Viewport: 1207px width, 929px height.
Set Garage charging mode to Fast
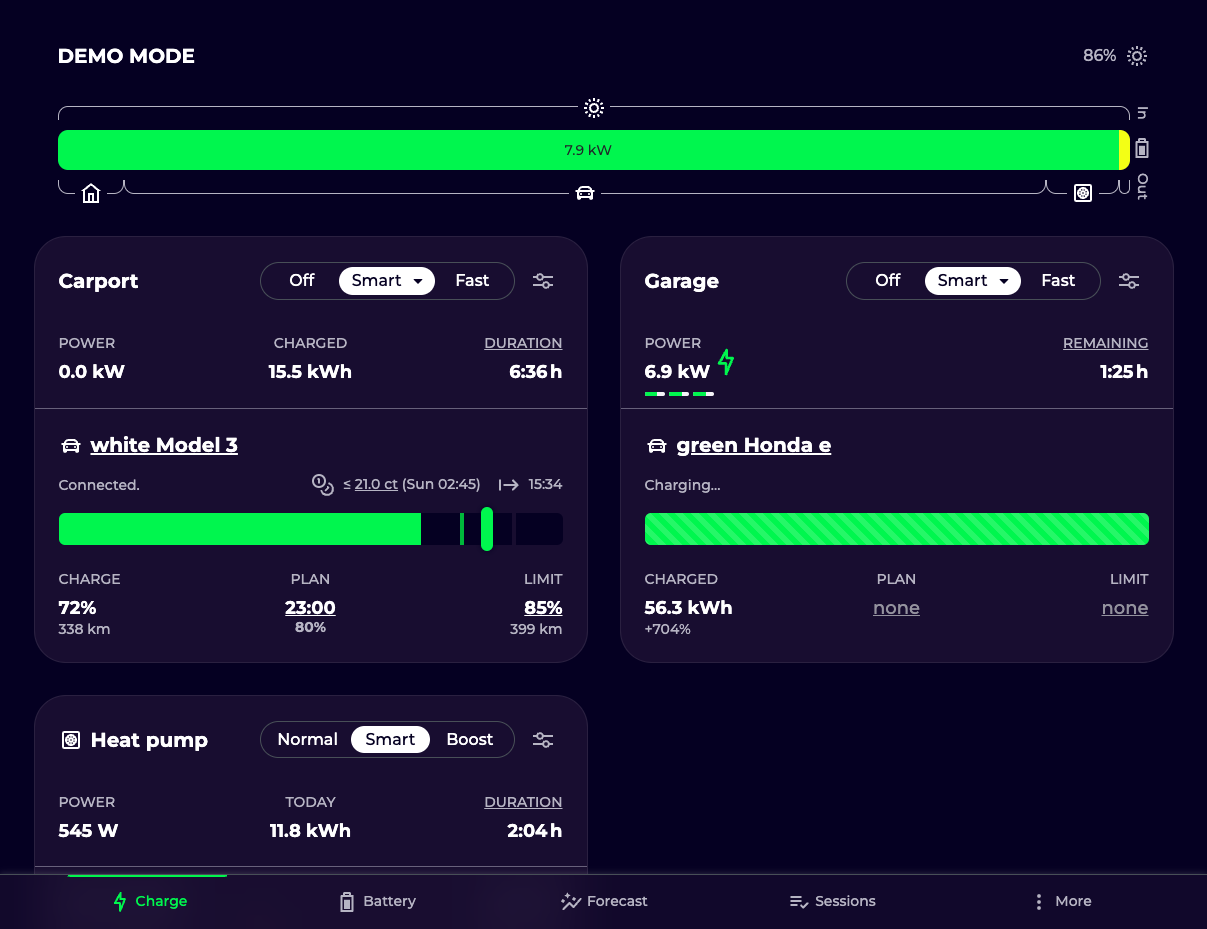tap(1058, 281)
